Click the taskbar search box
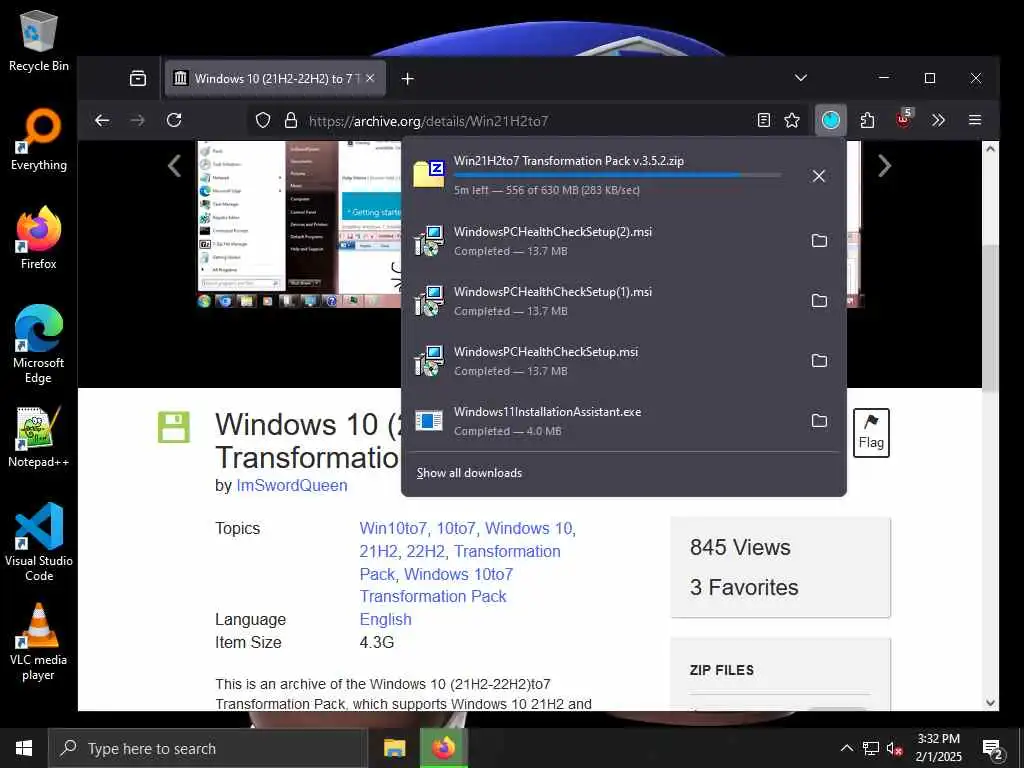Viewport: 1024px width, 768px height. click(208, 748)
